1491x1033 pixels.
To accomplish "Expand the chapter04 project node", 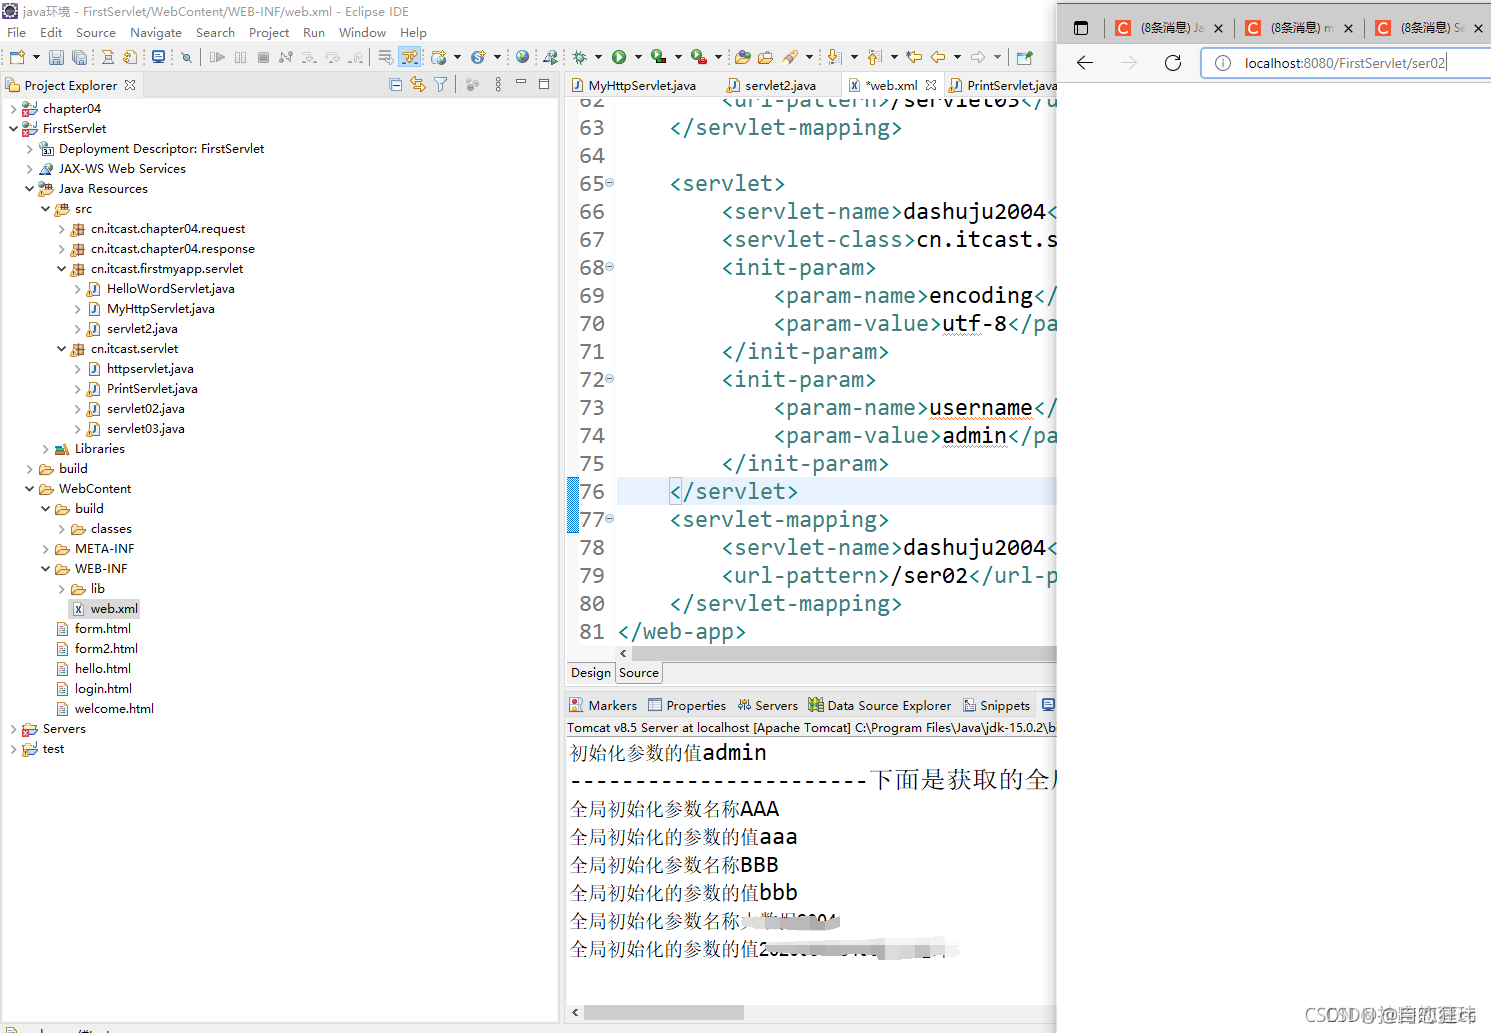I will click(13, 109).
